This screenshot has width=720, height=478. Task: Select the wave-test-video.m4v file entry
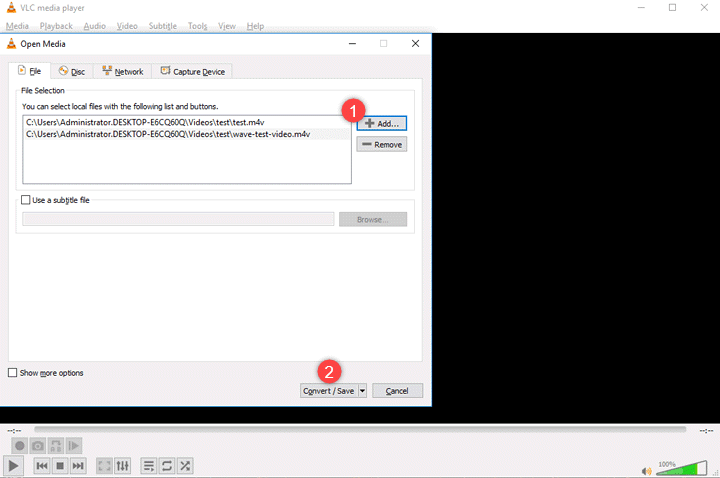coord(187,134)
